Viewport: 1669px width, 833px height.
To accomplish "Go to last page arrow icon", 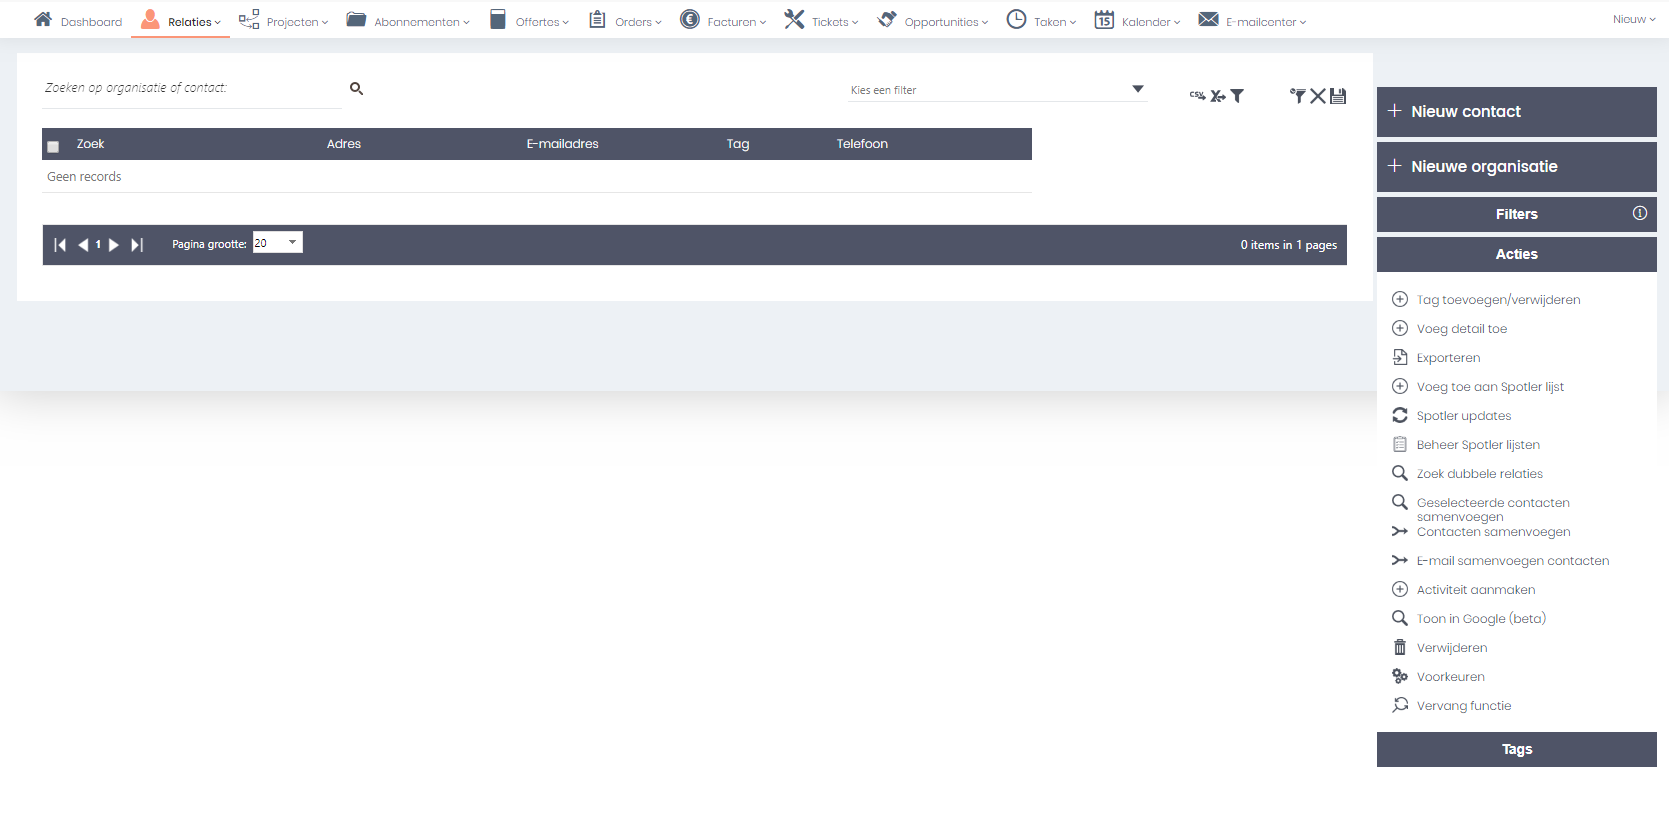I will pos(138,245).
